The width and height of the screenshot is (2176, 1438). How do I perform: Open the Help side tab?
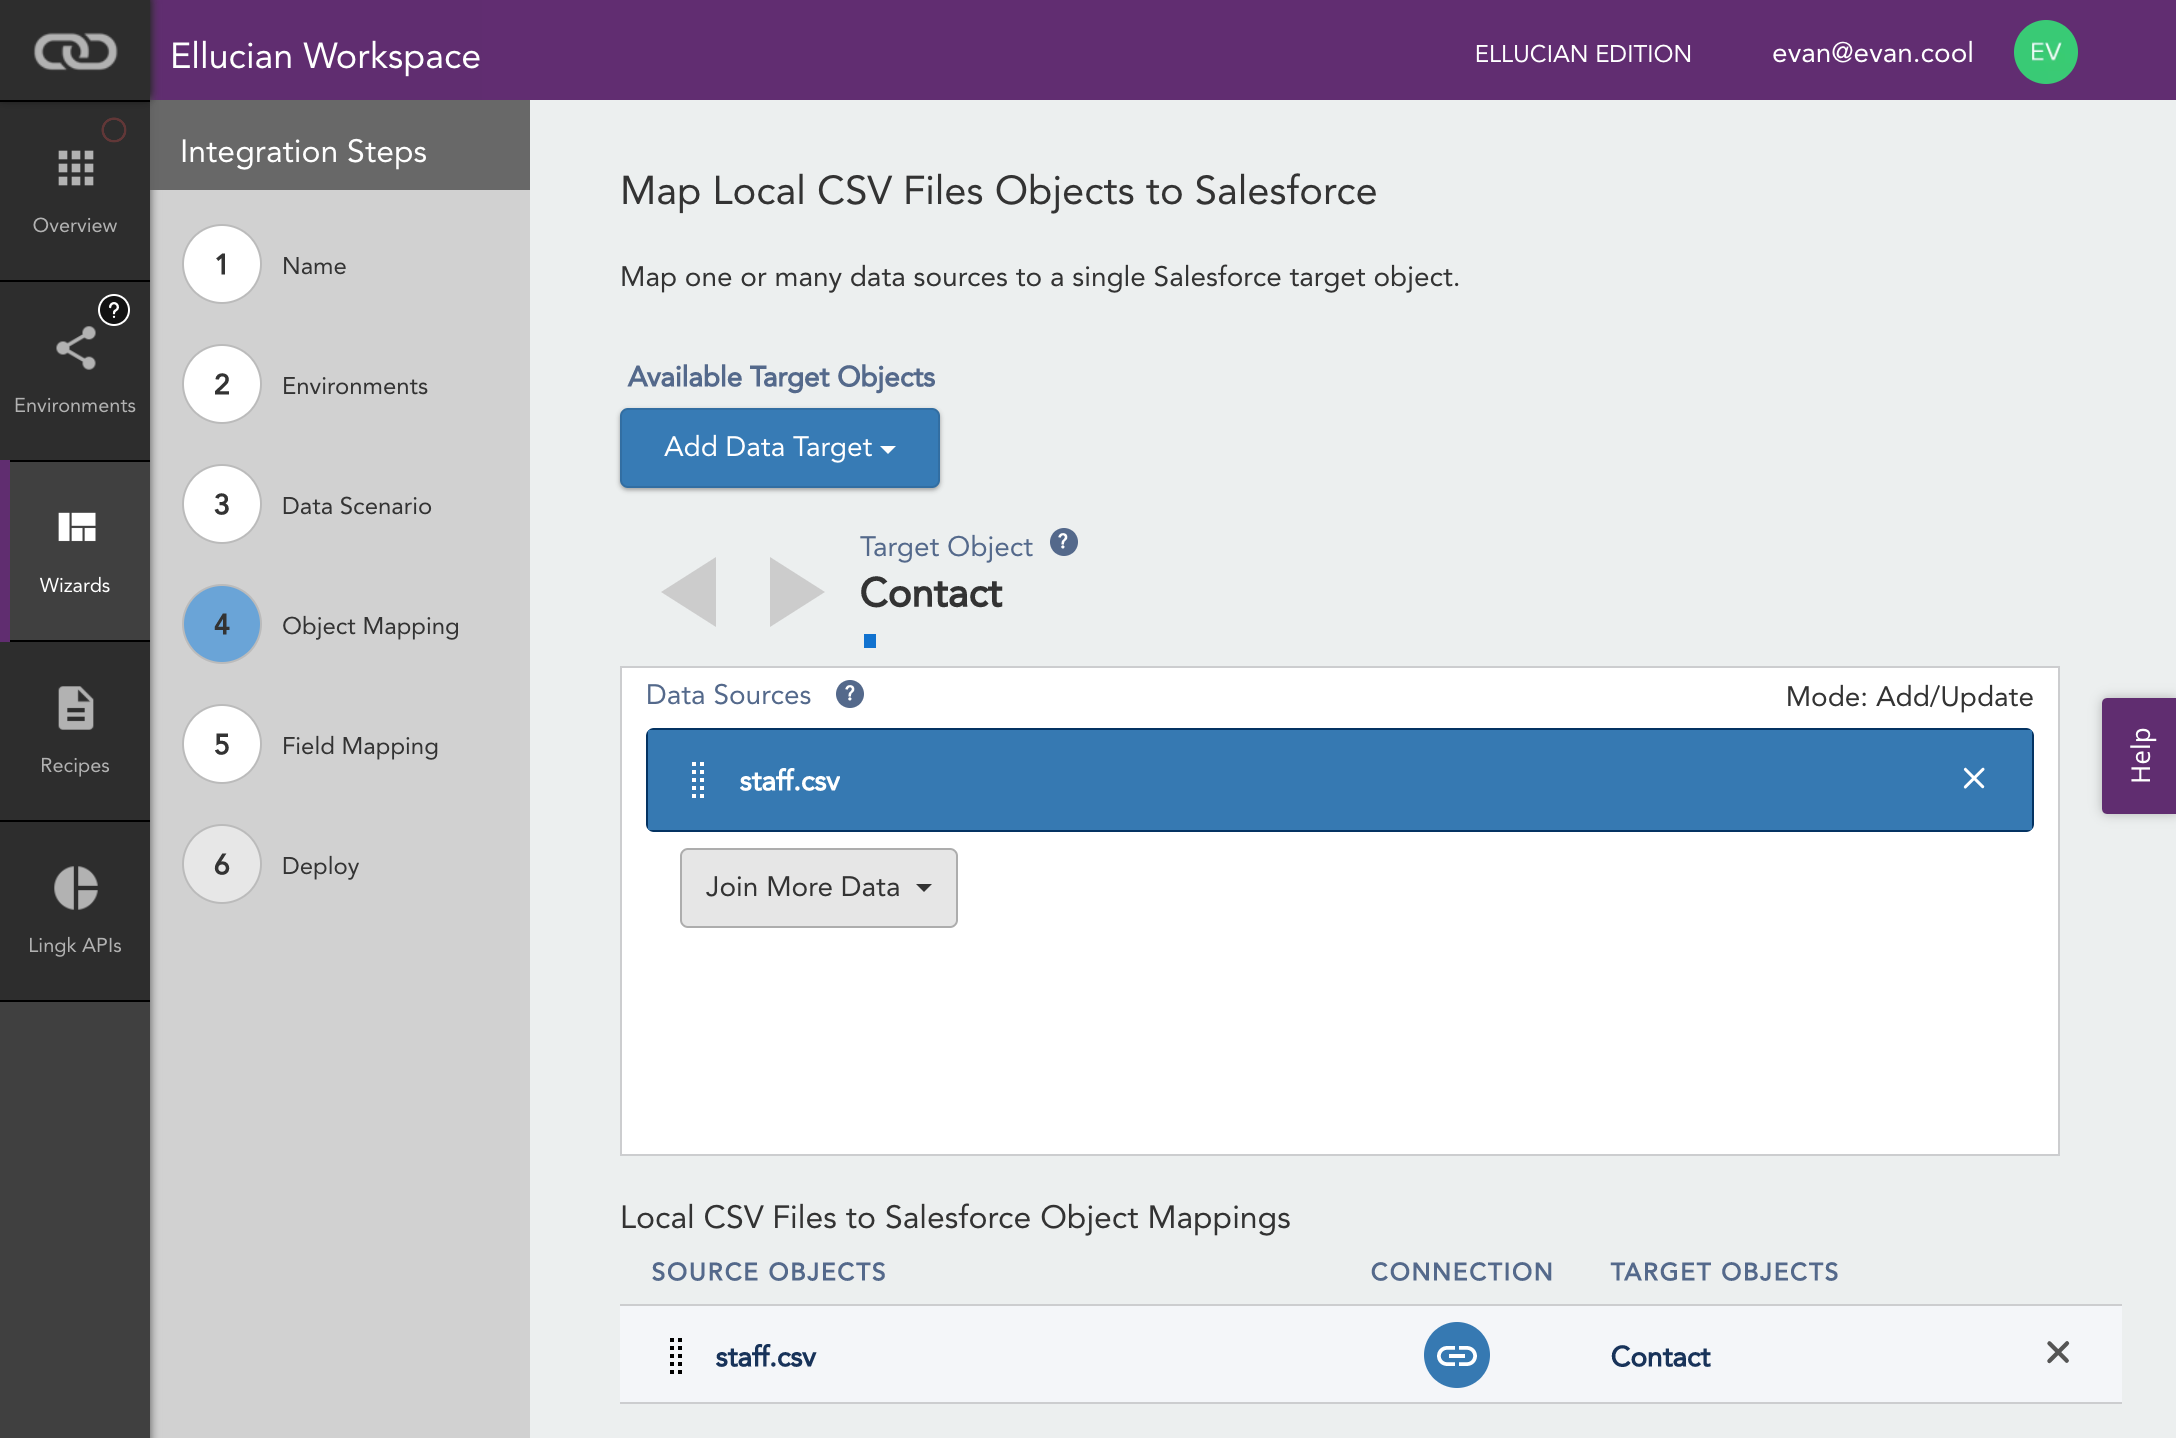click(x=2139, y=756)
